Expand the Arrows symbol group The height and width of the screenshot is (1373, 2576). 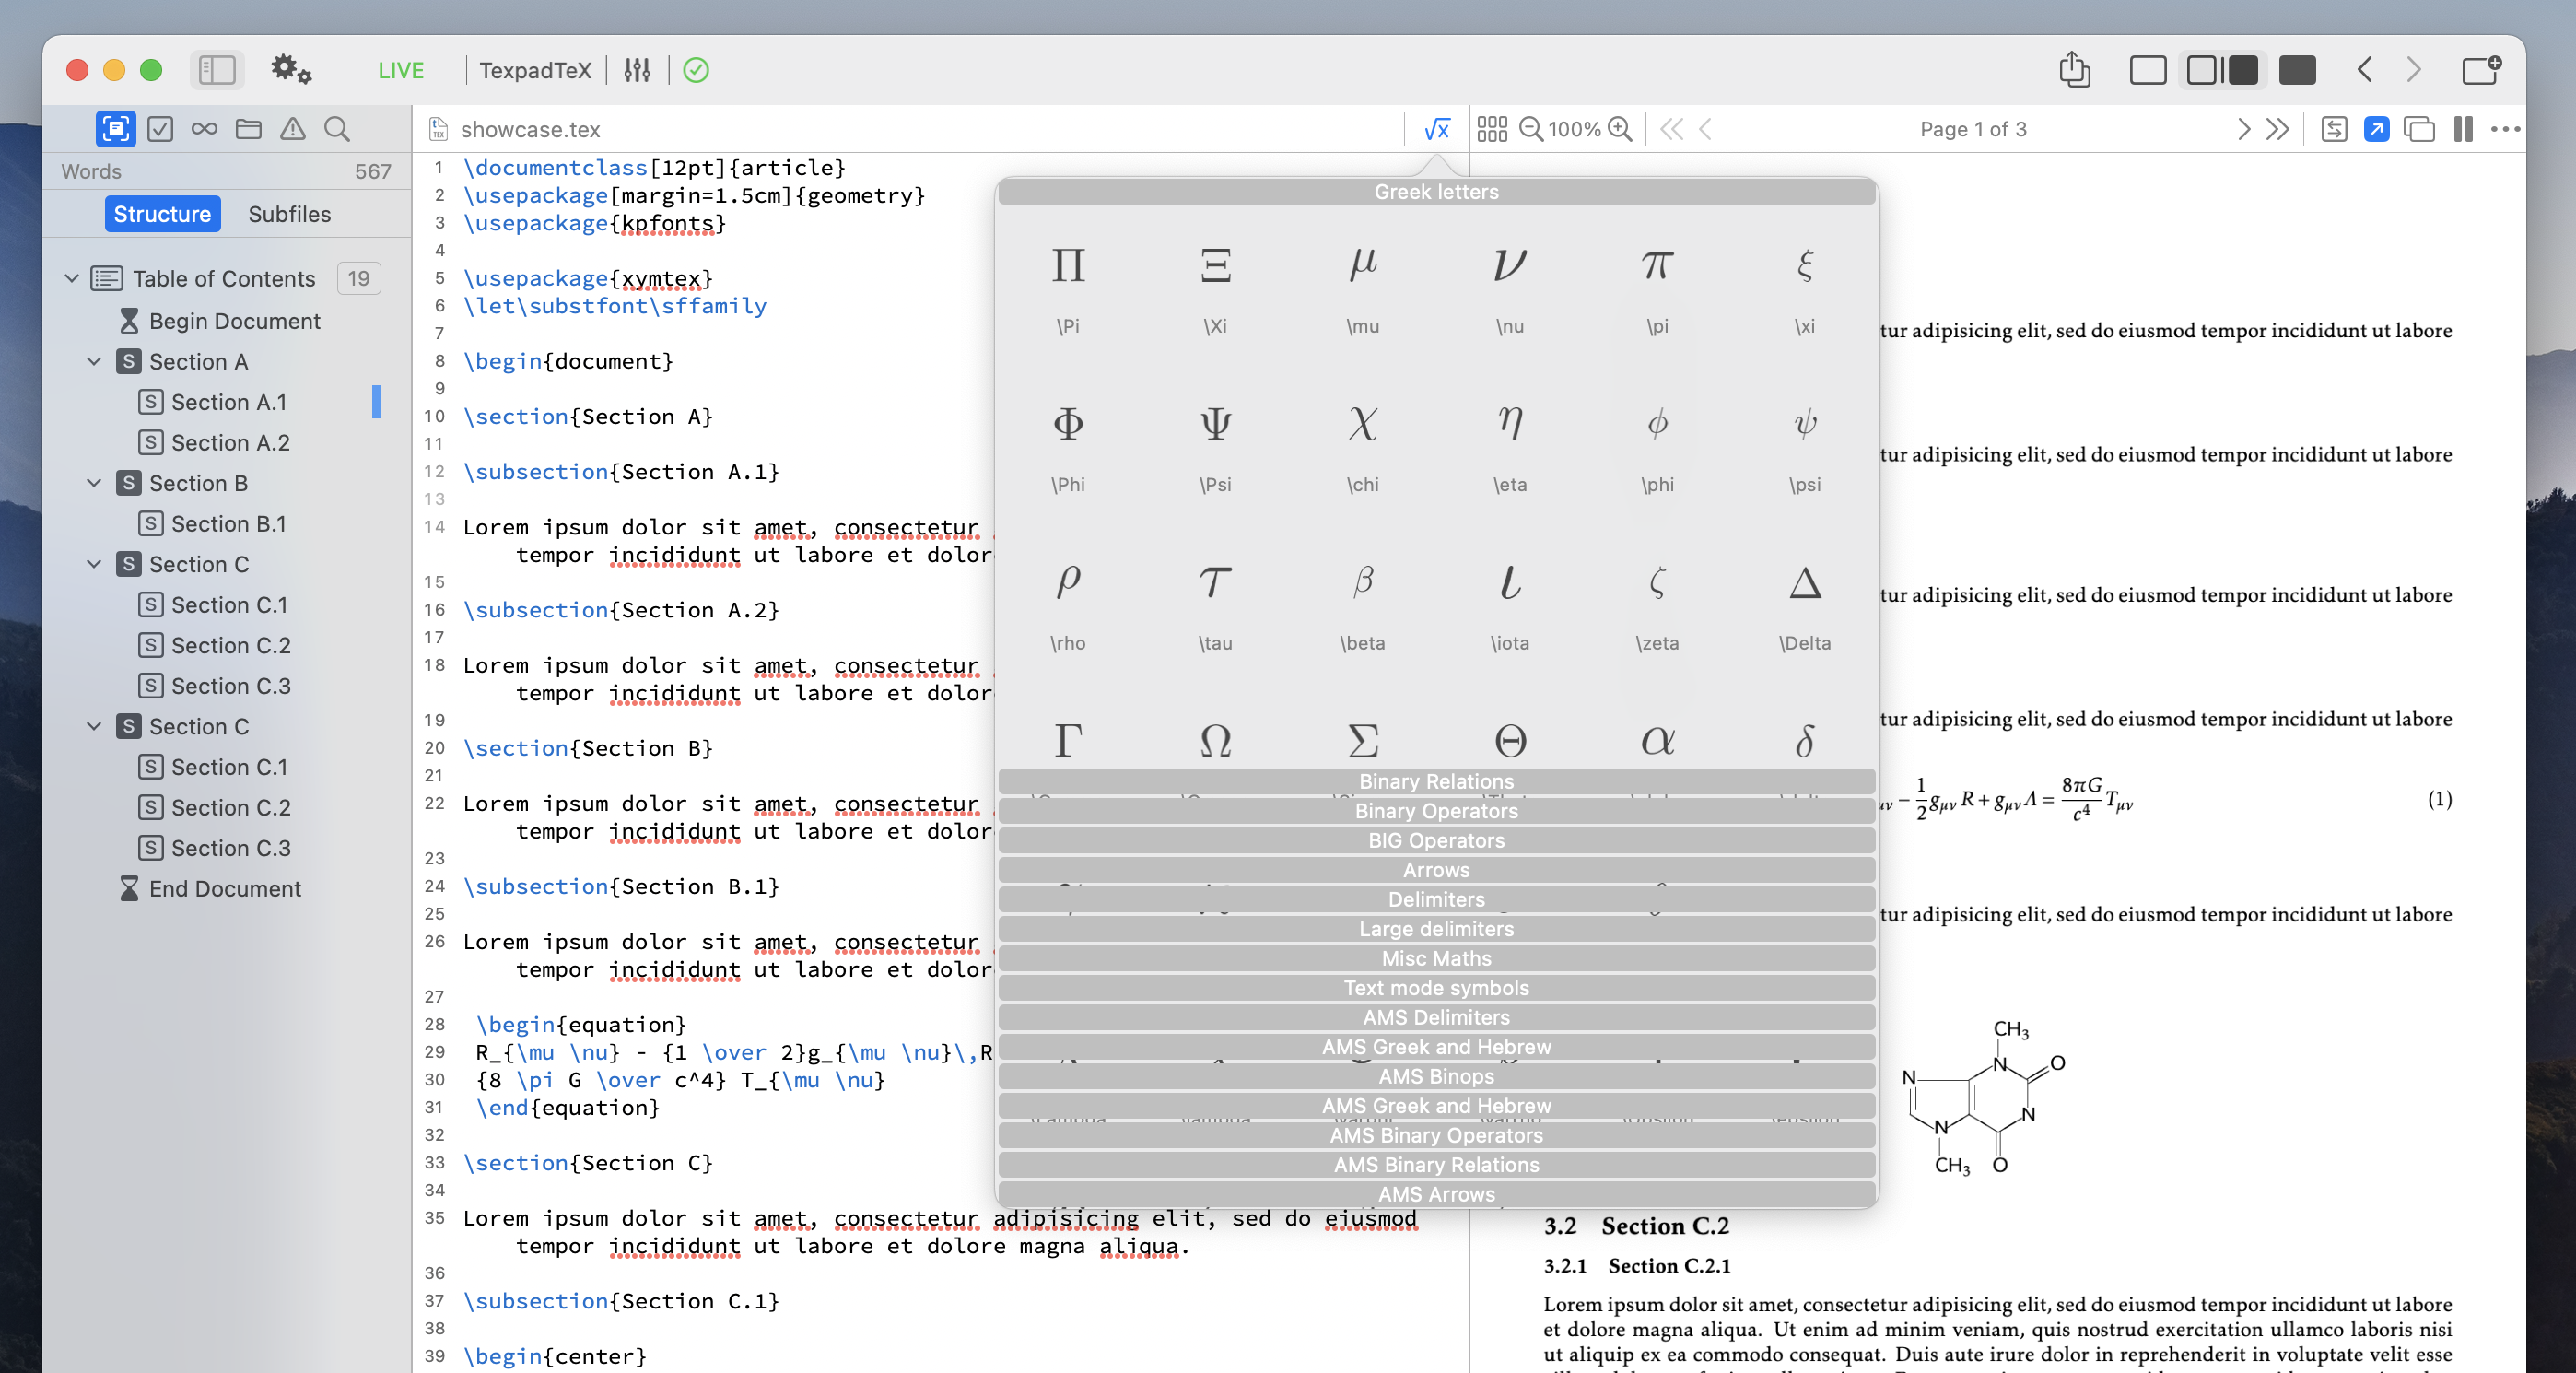click(1436, 870)
